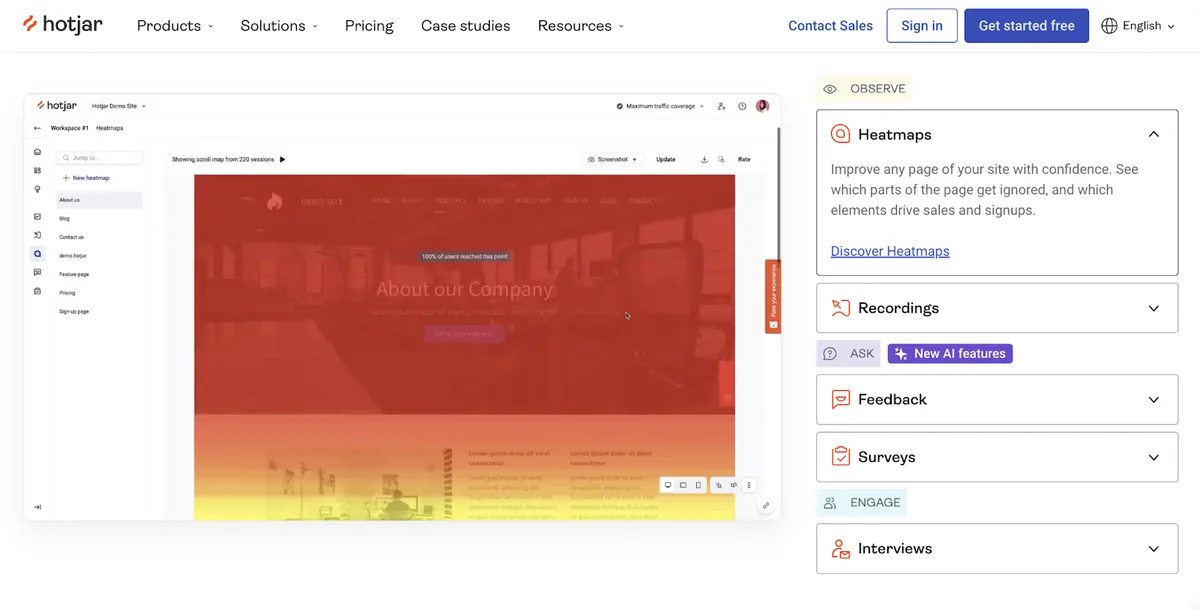Click the Workspace #1 breadcrumb
The width and height of the screenshot is (1200, 609).
pos(70,128)
